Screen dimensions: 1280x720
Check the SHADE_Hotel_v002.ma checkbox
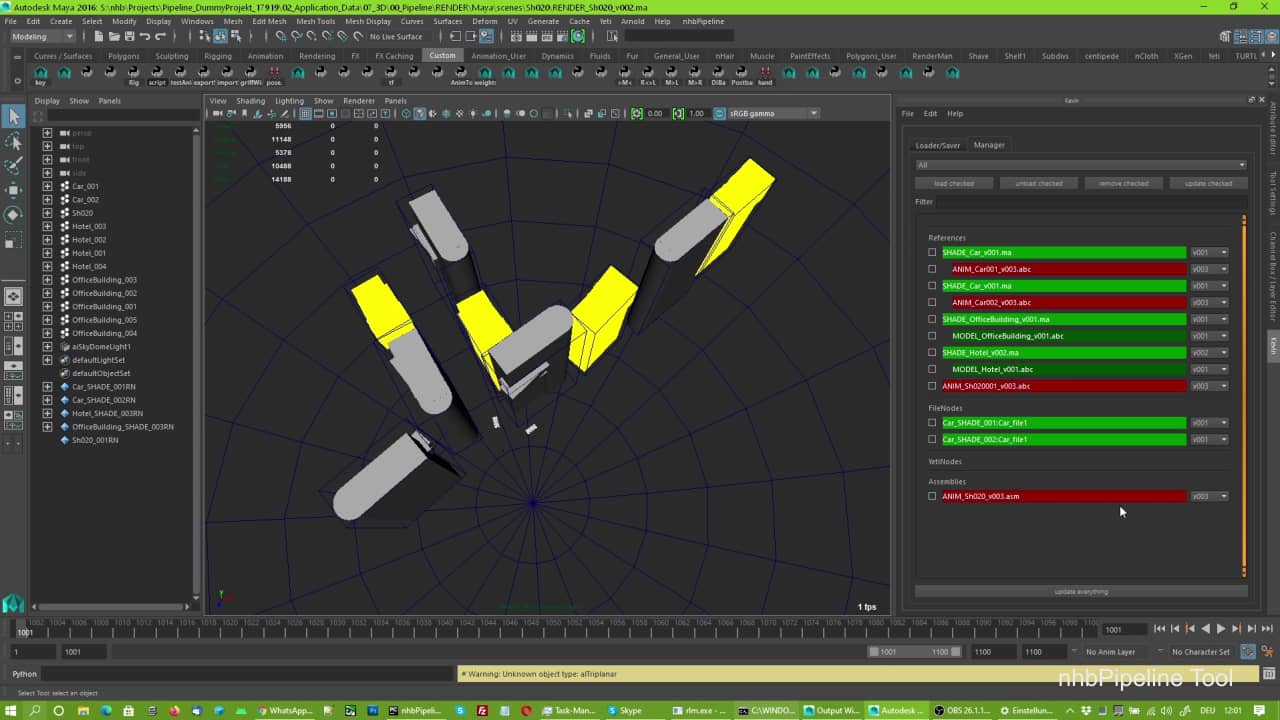coord(932,352)
